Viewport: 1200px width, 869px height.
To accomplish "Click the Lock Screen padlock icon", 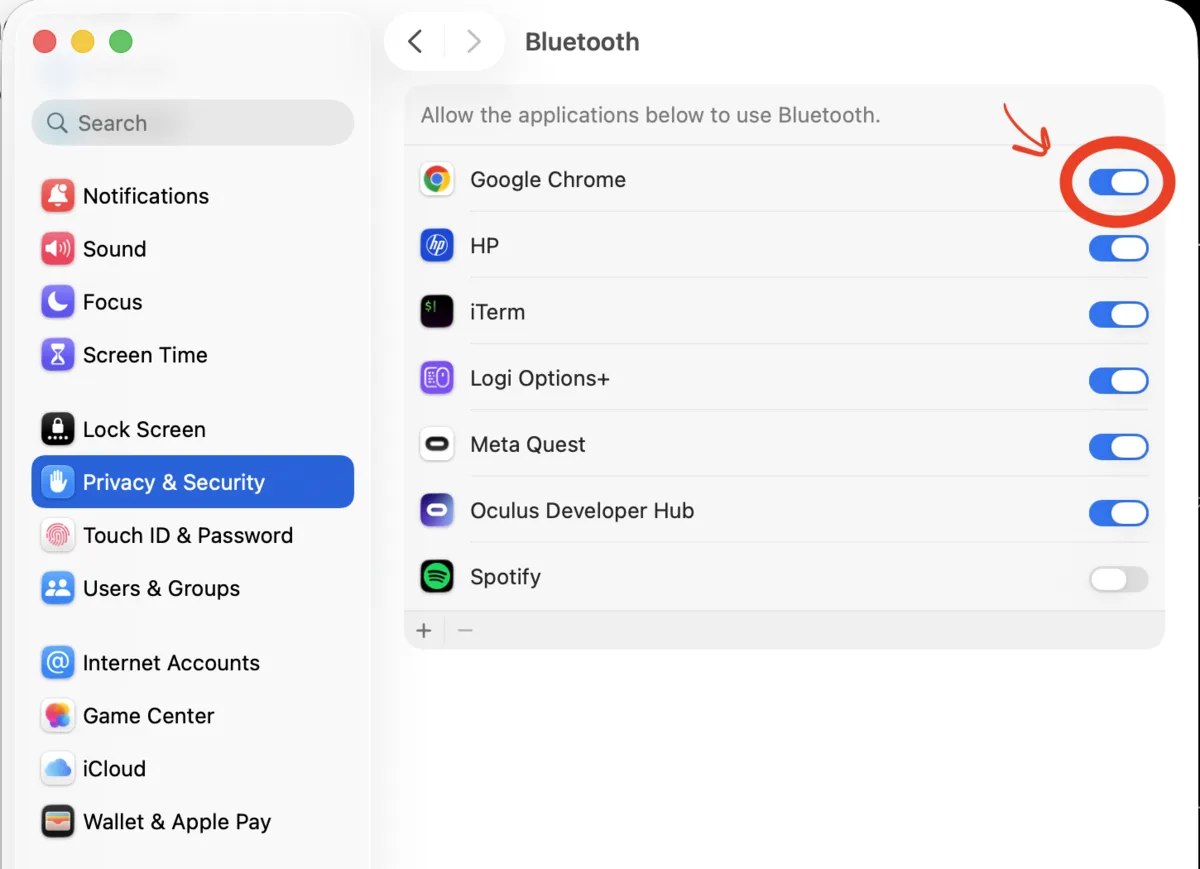I will coord(58,429).
